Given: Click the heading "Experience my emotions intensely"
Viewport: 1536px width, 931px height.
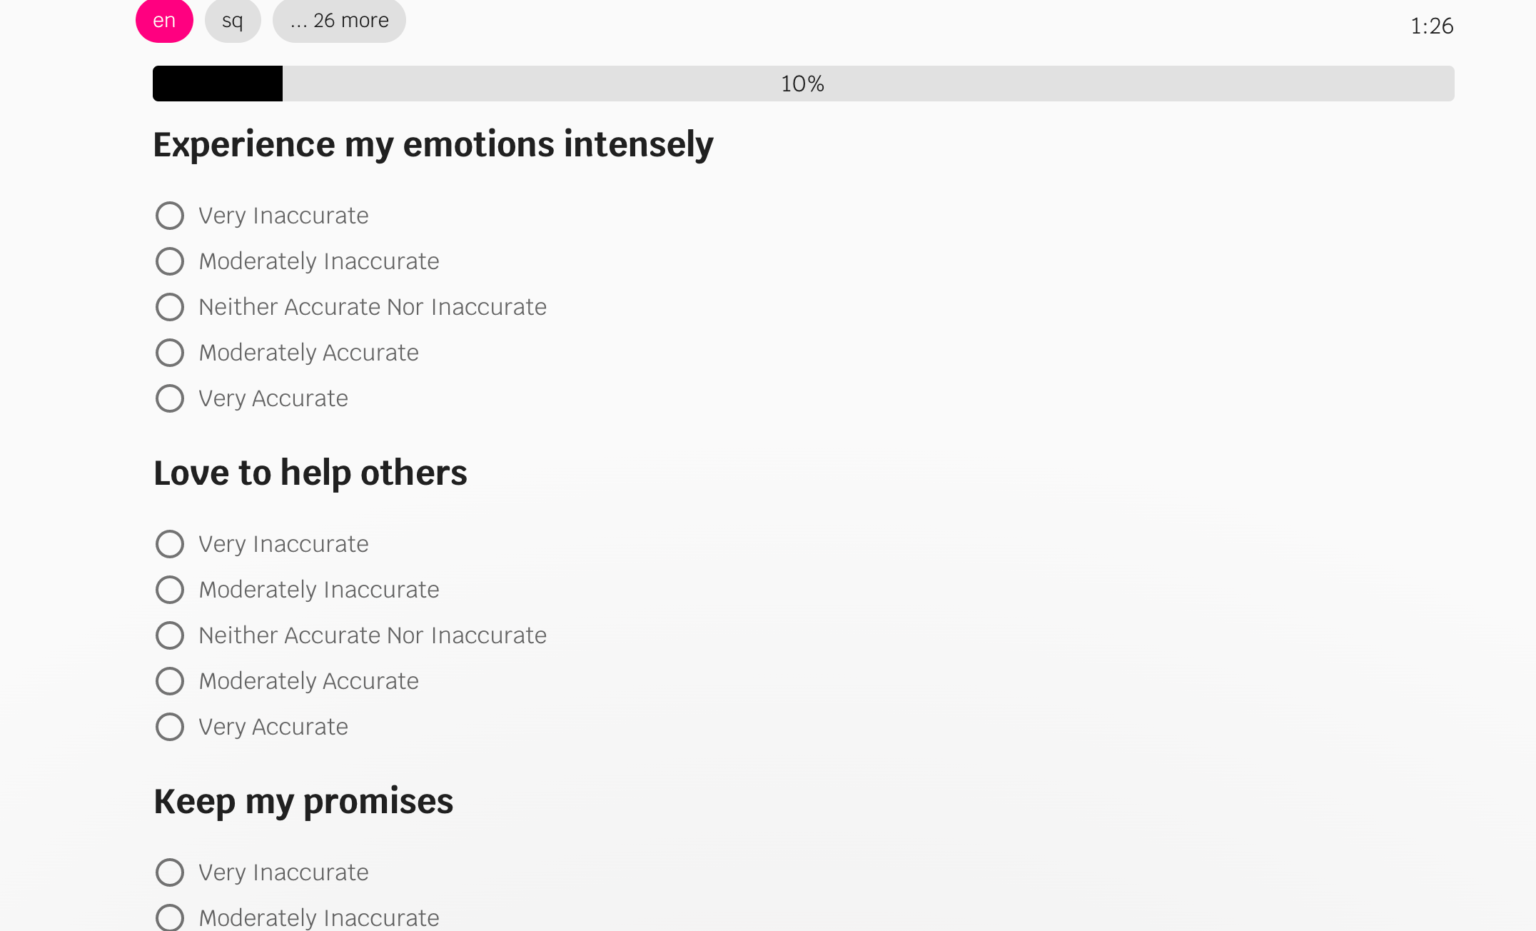Looking at the screenshot, I should coord(433,144).
